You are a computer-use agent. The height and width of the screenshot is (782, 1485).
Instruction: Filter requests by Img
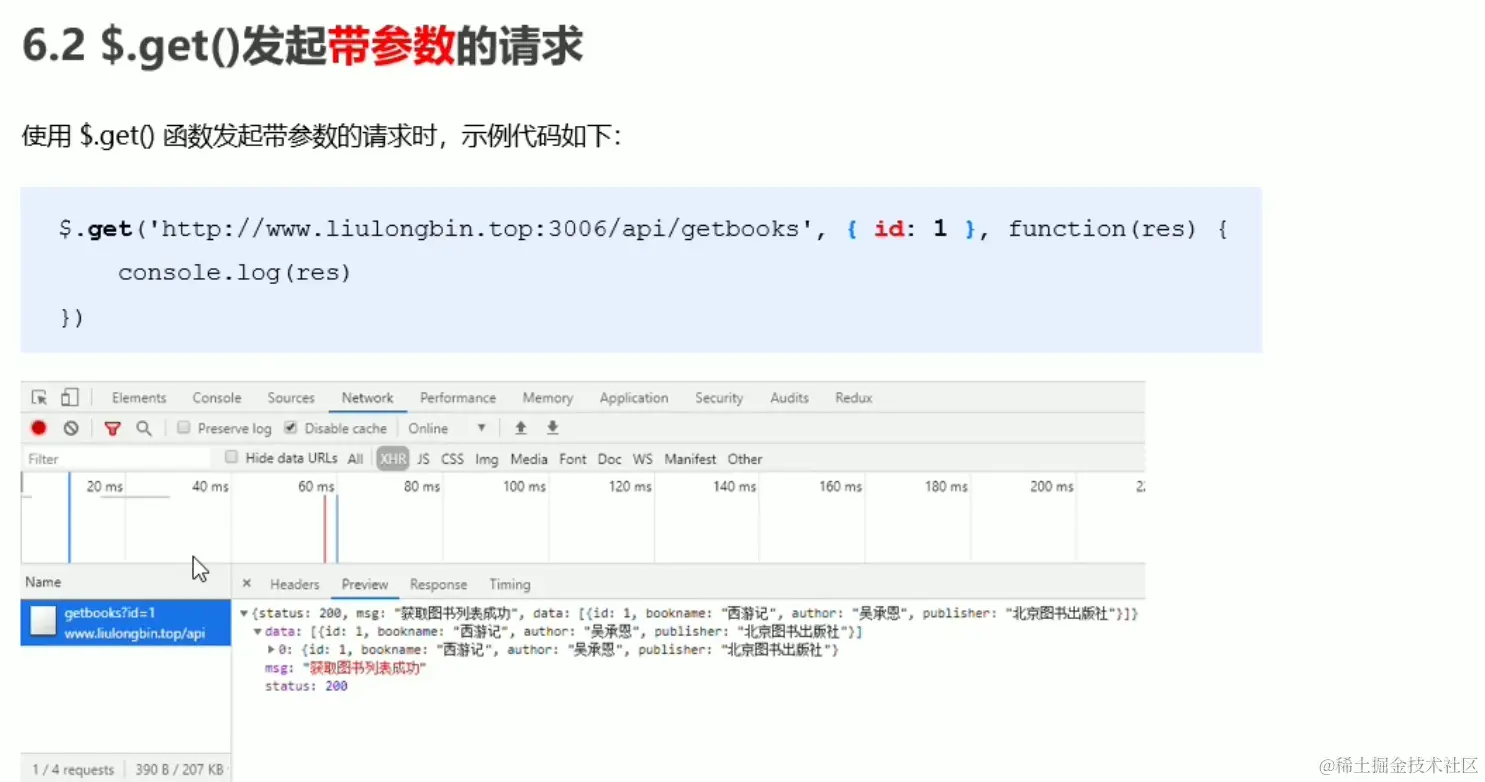point(487,459)
